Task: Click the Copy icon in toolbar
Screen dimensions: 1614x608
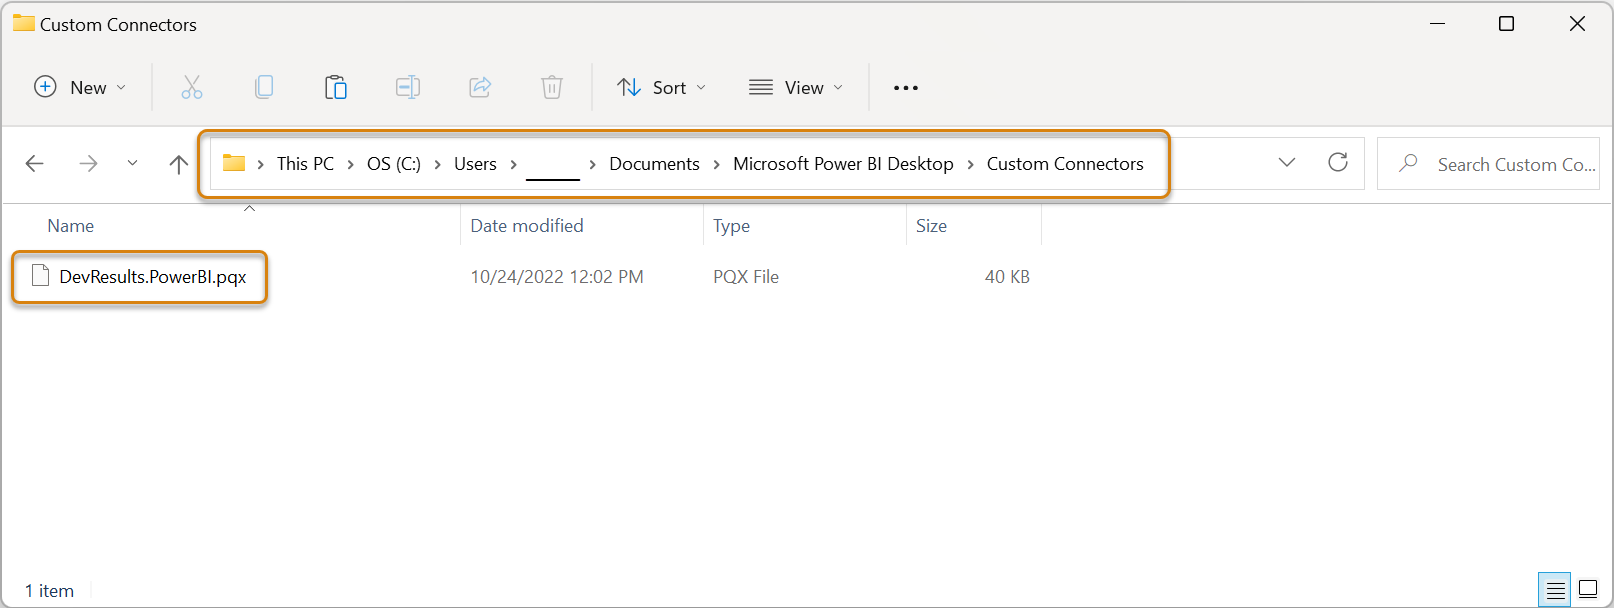Action: pyautogui.click(x=264, y=88)
